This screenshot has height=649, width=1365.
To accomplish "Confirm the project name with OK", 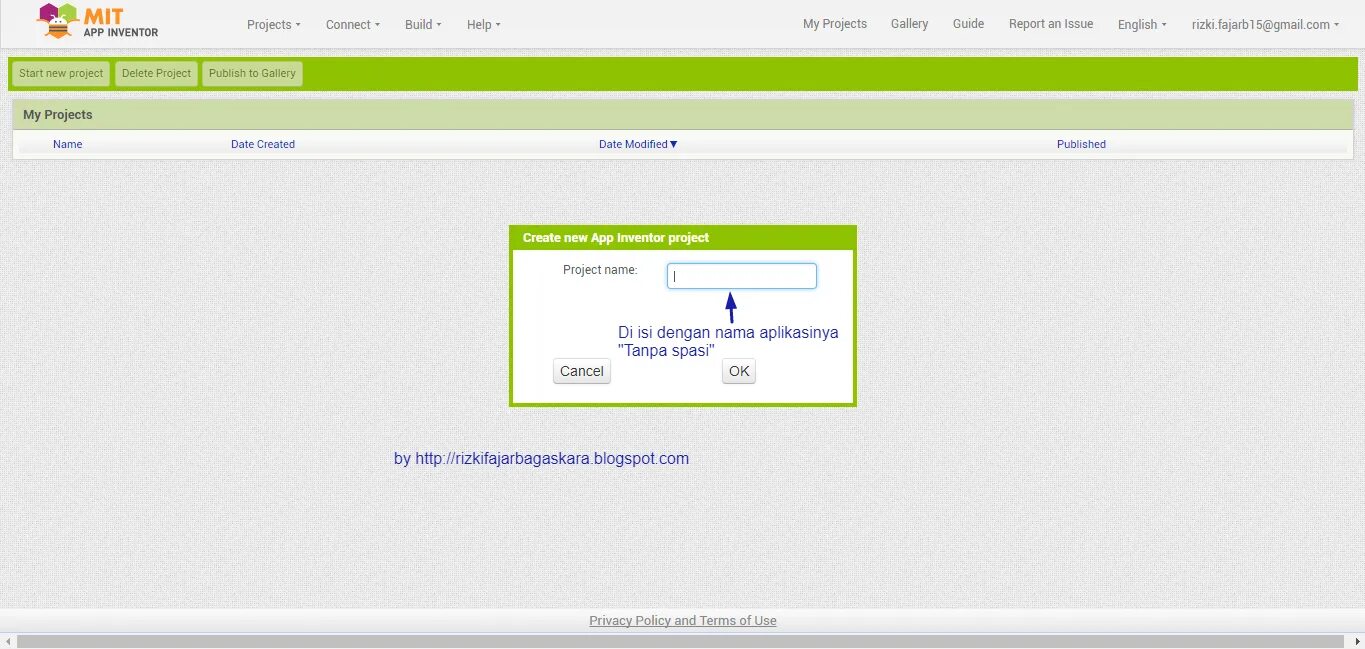I will tap(739, 371).
